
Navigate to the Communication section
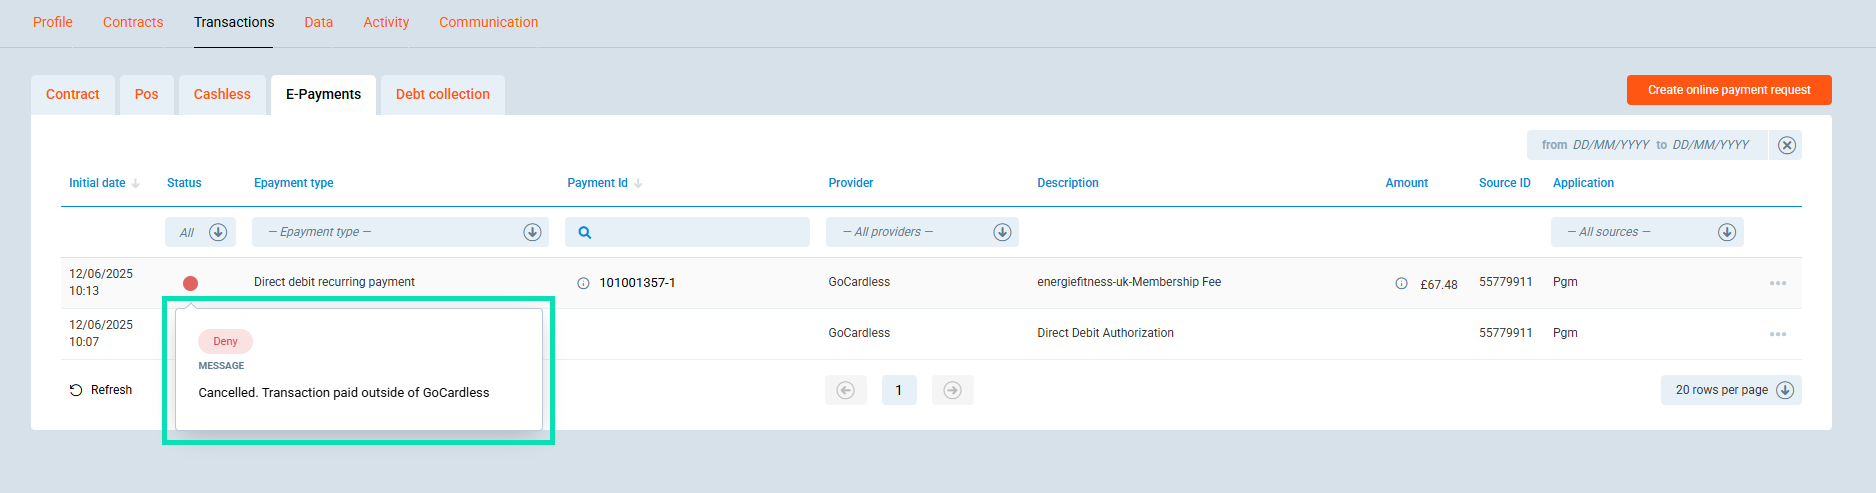488,22
